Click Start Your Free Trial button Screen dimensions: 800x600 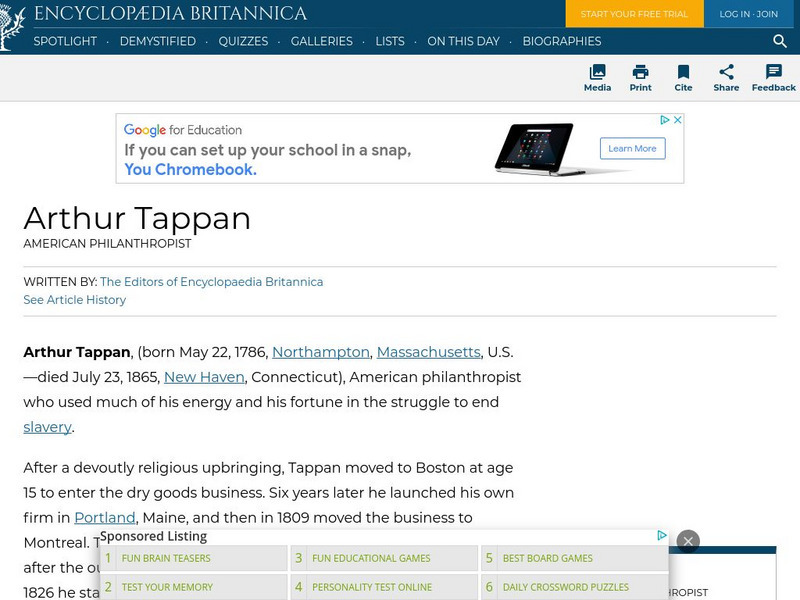(x=634, y=14)
